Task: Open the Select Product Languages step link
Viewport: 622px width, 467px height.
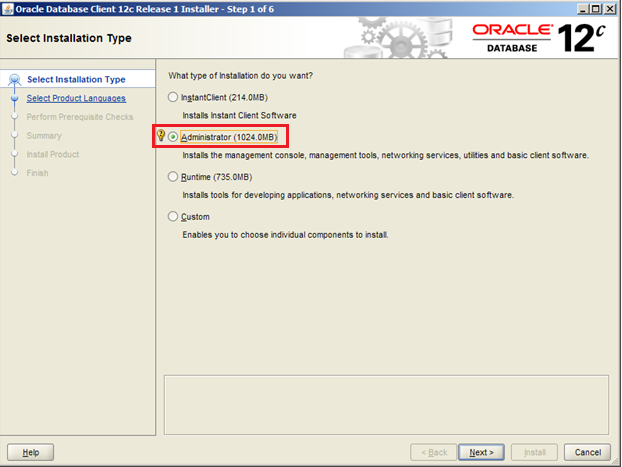Action: pos(76,98)
